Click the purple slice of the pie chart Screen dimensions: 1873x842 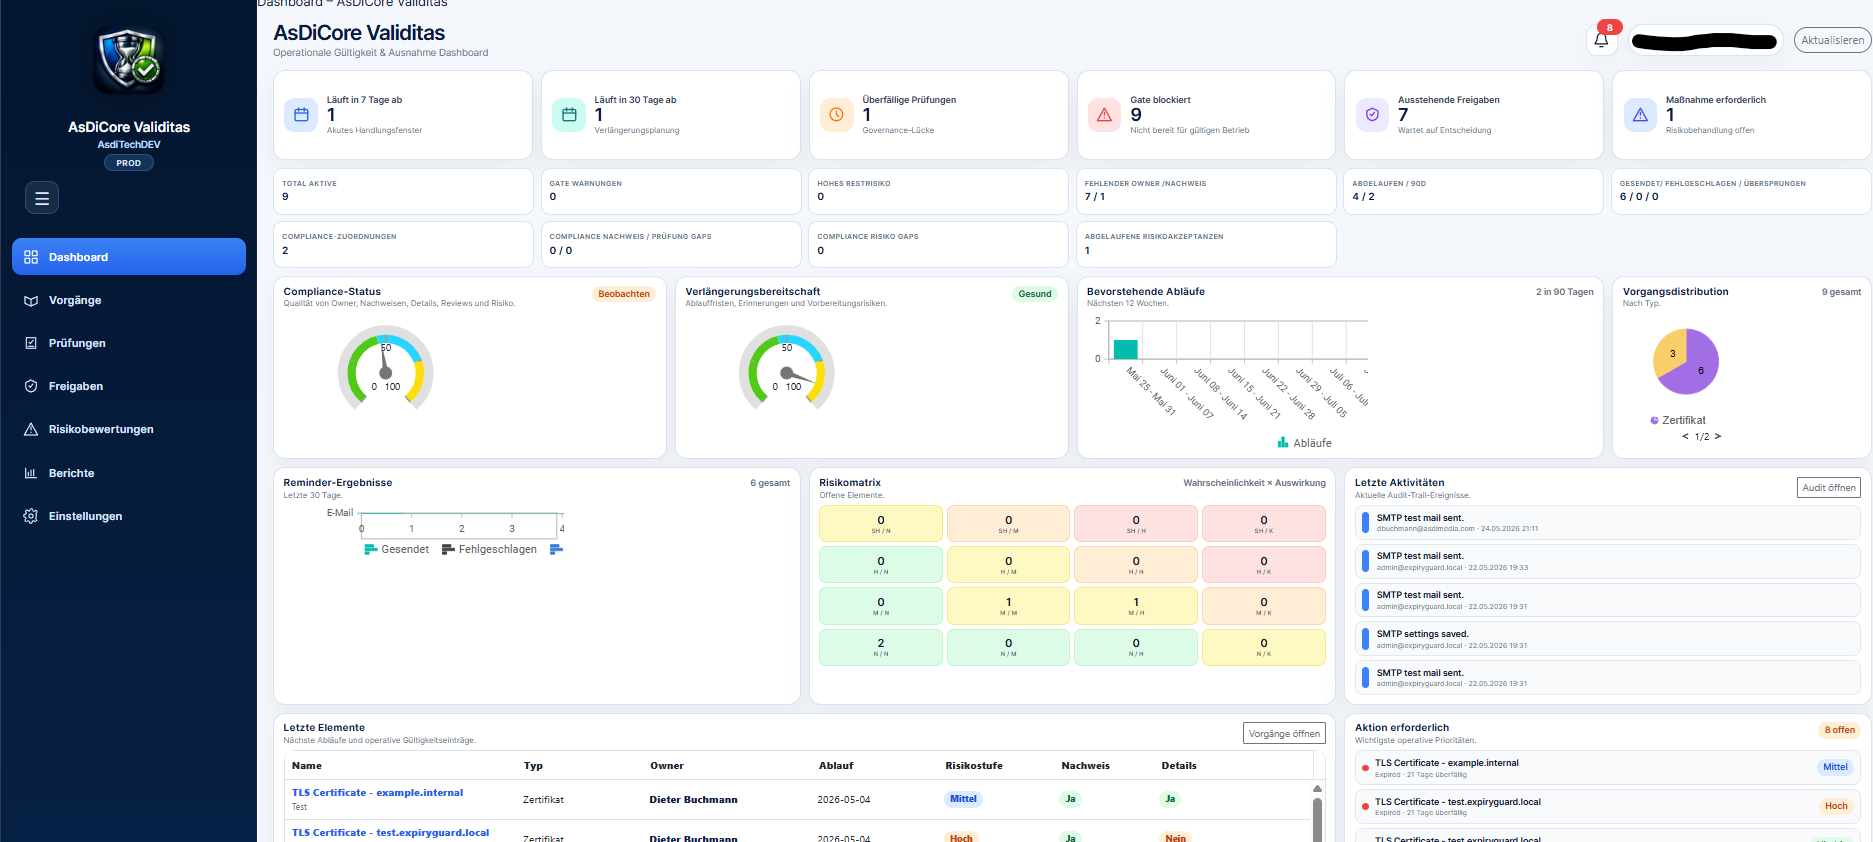(1696, 366)
